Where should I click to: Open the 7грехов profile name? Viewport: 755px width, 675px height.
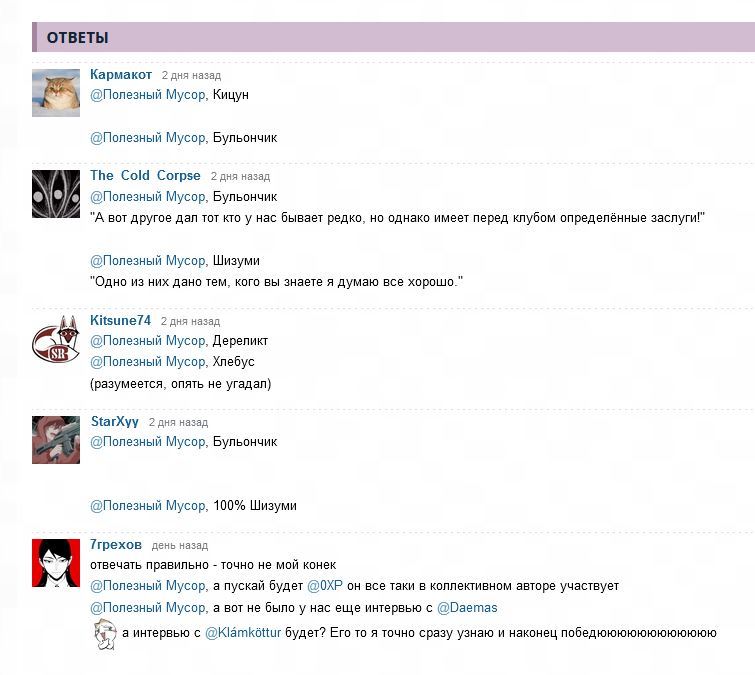pos(116,545)
